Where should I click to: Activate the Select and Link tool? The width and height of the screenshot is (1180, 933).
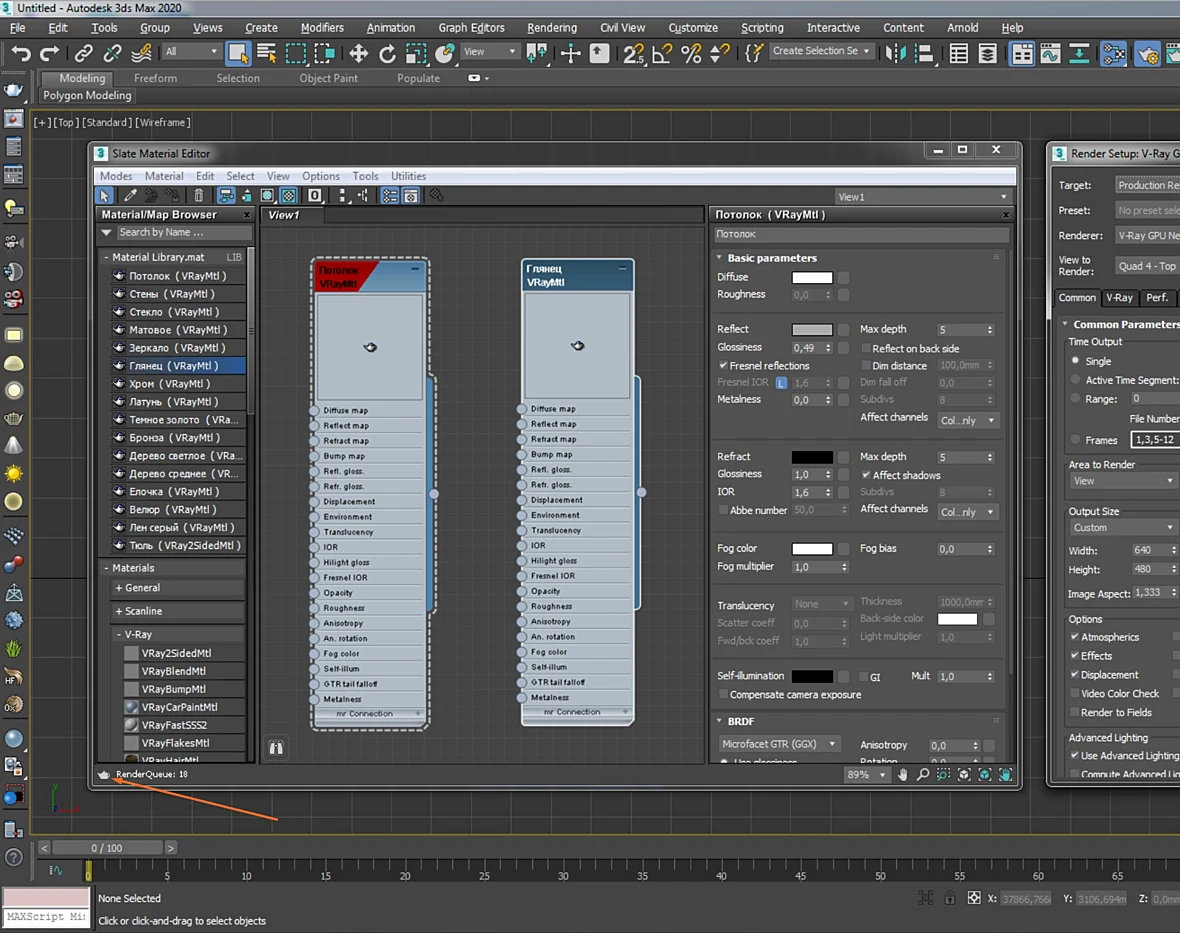point(84,53)
